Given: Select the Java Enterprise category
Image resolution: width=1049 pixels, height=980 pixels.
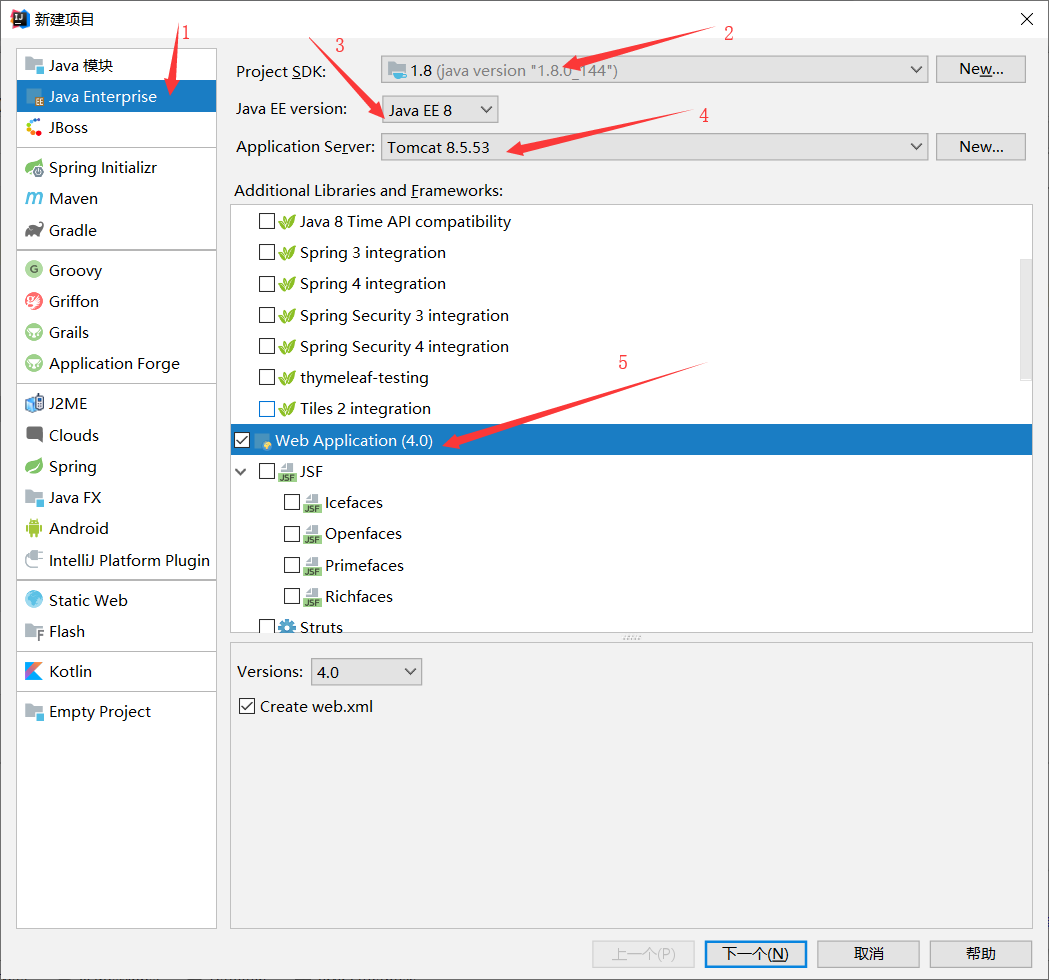Looking at the screenshot, I should coord(101,96).
